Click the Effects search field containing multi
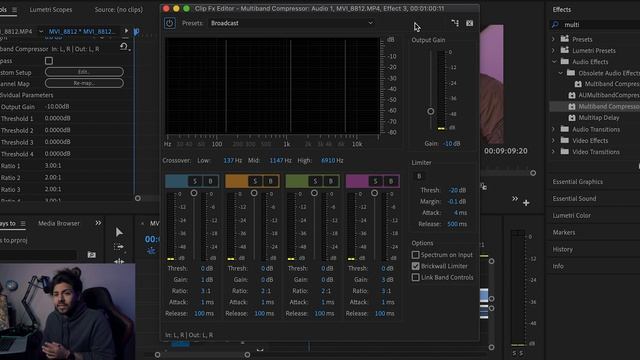 600,24
